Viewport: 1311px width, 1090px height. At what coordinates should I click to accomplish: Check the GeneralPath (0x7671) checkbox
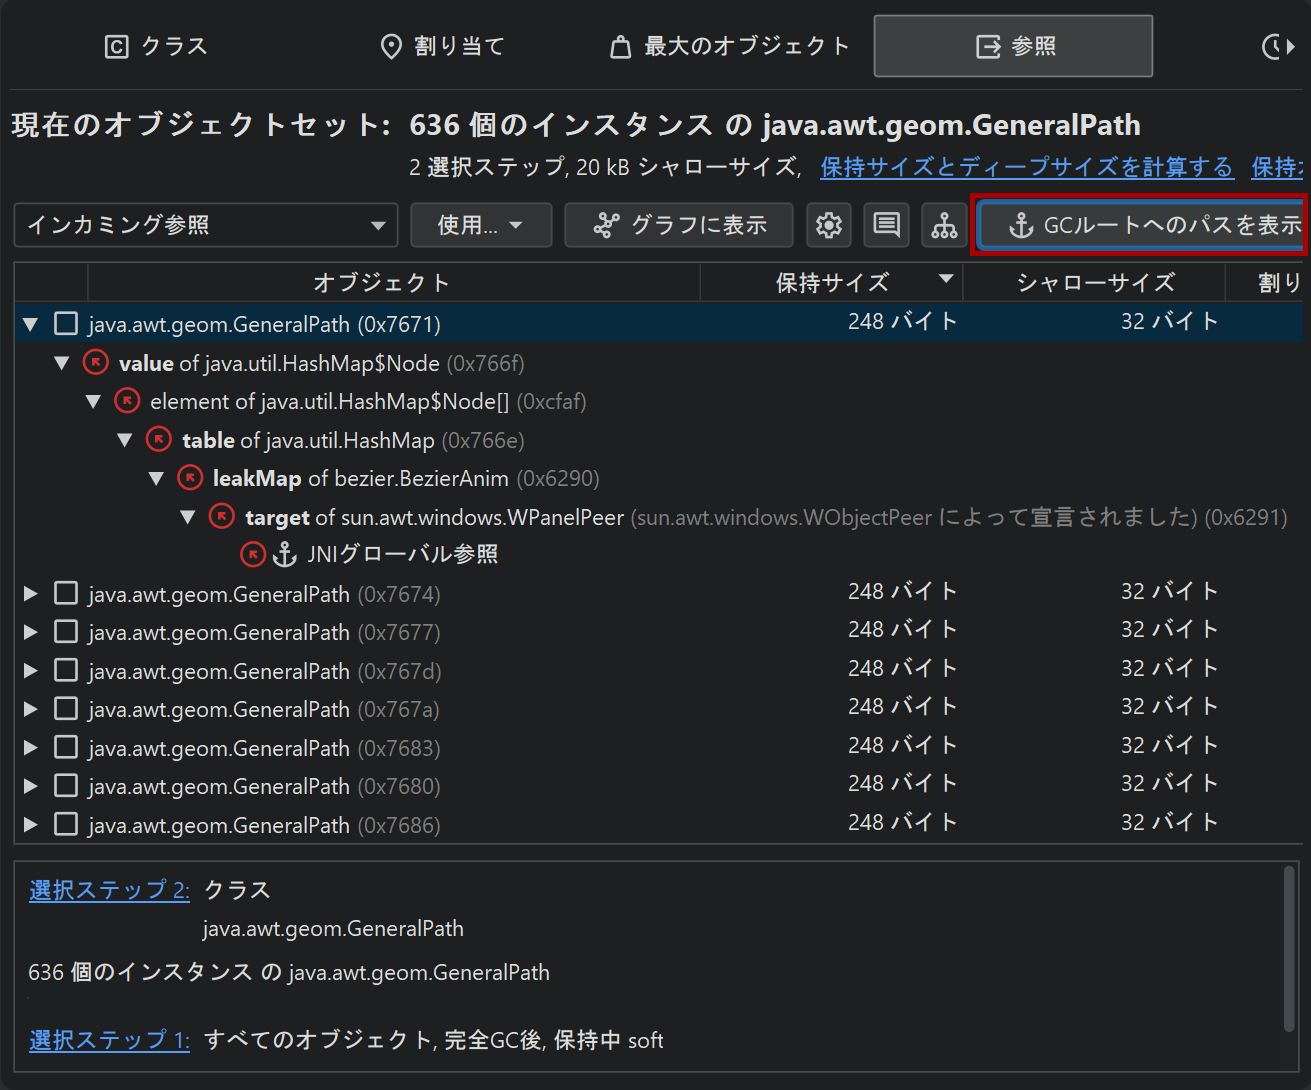[x=66, y=324]
